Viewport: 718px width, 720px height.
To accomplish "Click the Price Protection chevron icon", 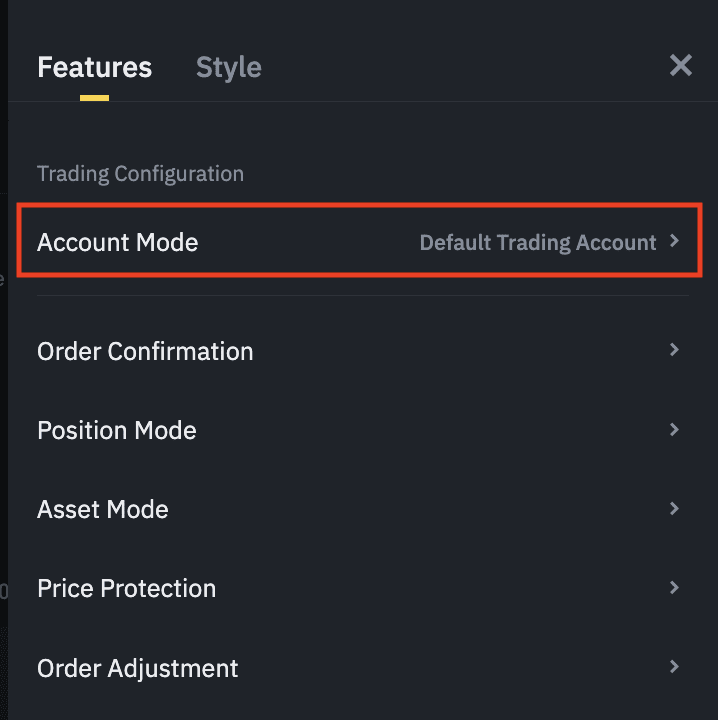I will [x=675, y=587].
